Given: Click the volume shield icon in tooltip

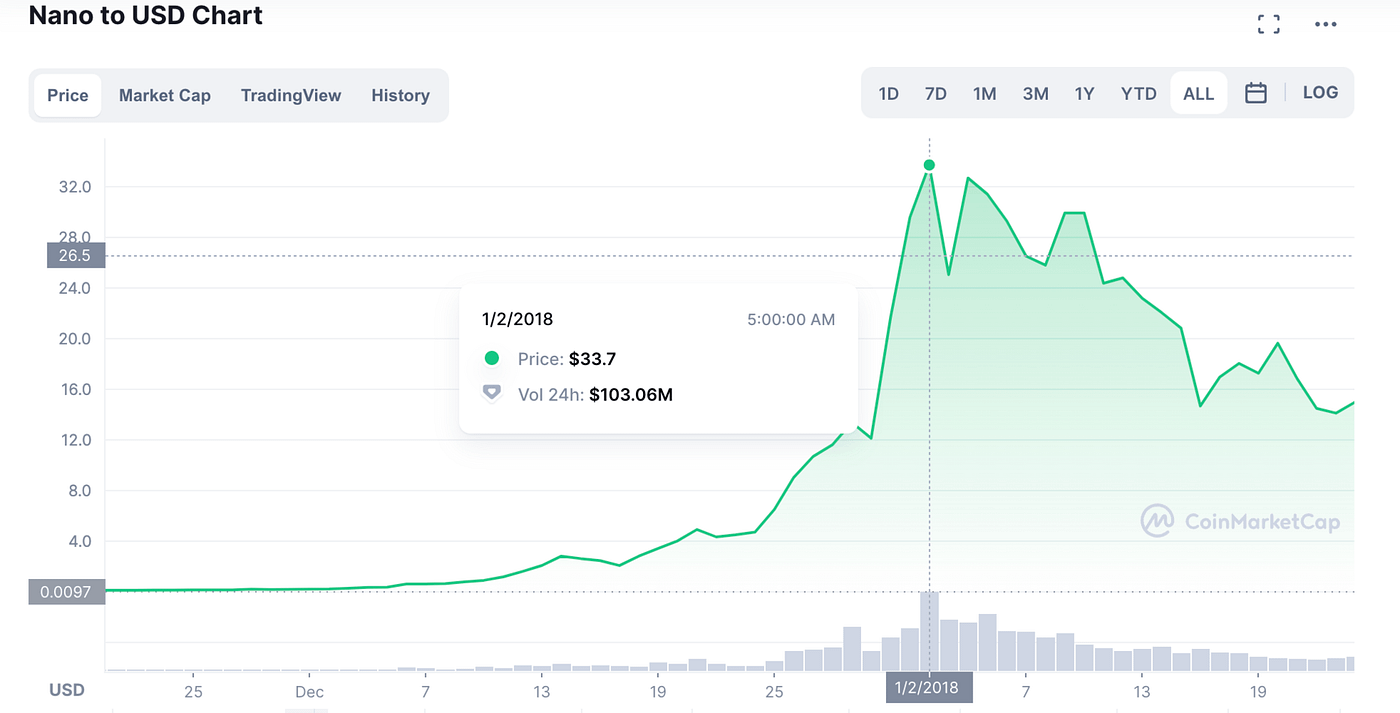Looking at the screenshot, I should coord(491,393).
